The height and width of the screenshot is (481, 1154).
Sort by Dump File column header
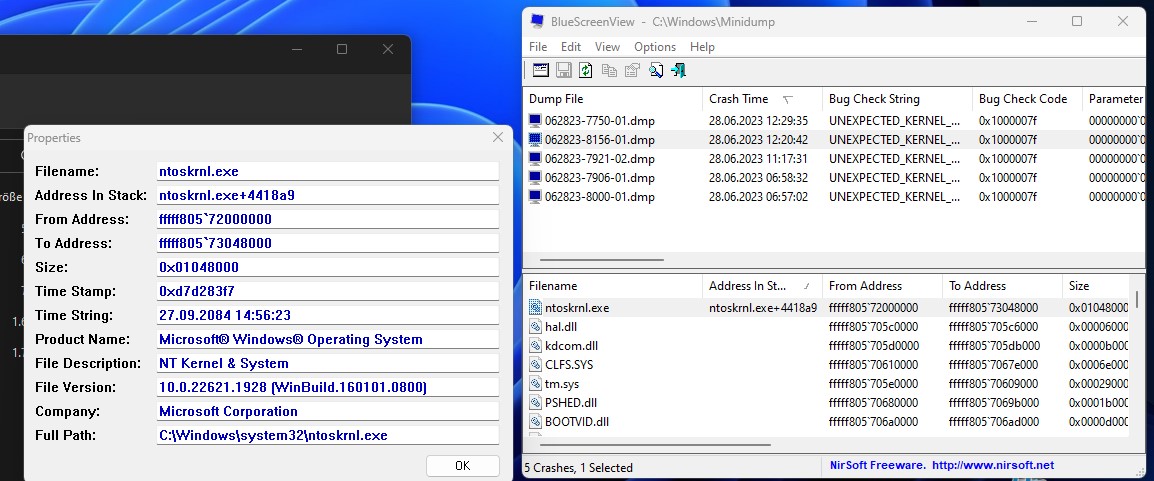[613, 99]
